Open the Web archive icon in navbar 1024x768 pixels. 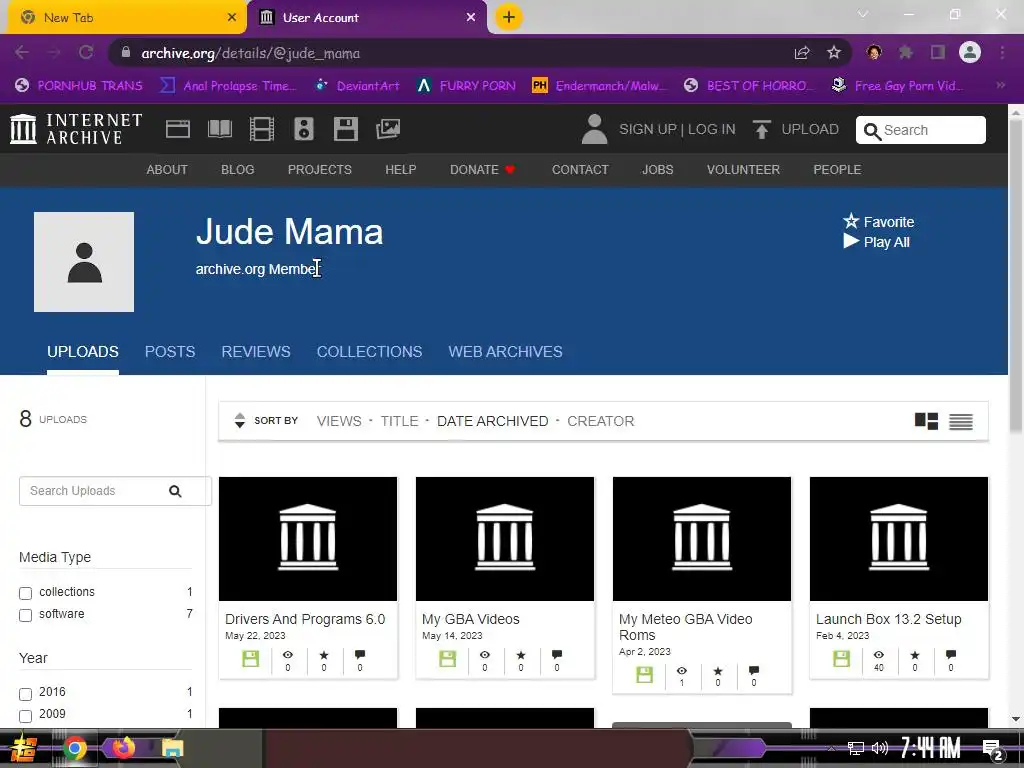pos(178,129)
